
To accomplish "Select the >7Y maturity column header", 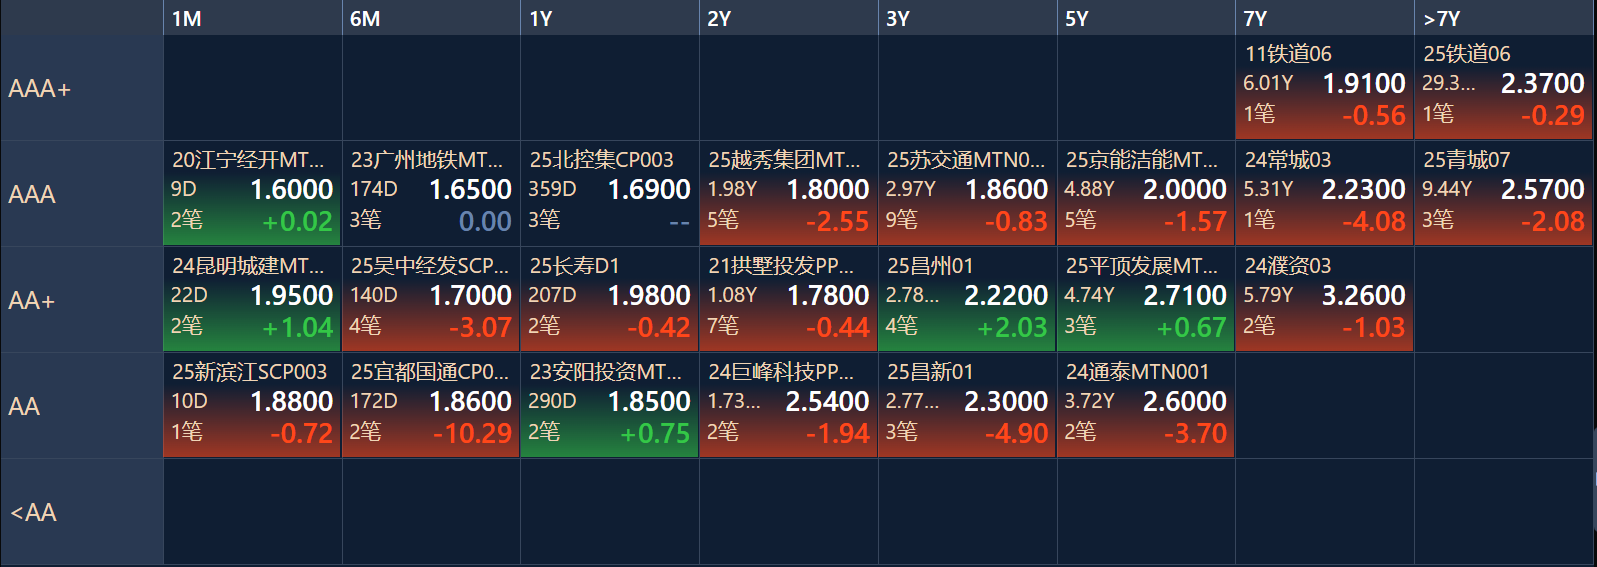I will [x=1504, y=18].
